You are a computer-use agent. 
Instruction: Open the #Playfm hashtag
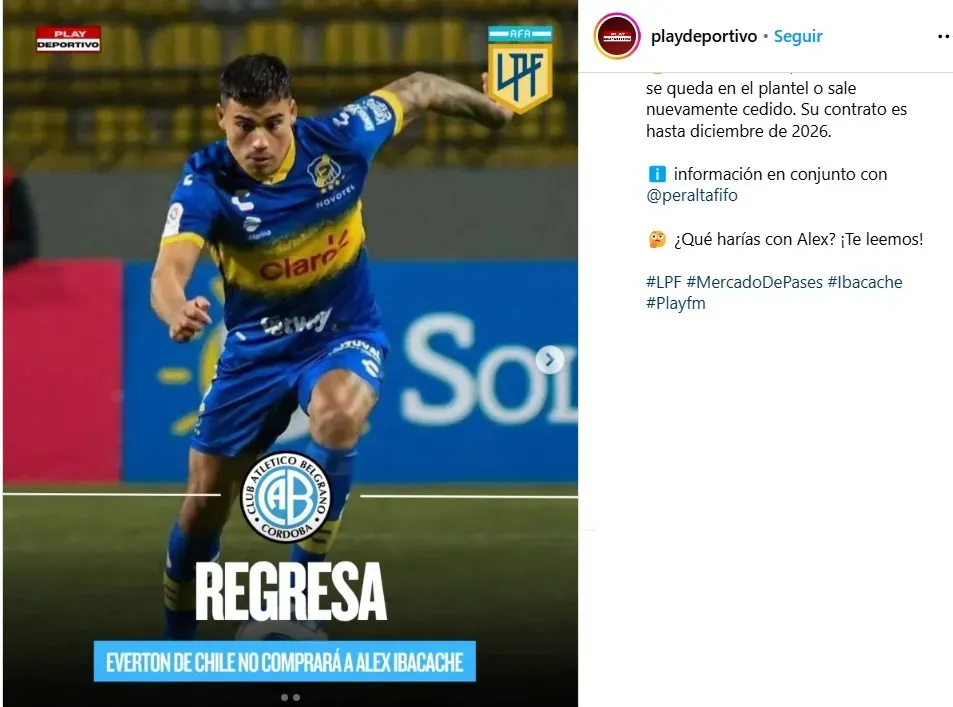675,303
